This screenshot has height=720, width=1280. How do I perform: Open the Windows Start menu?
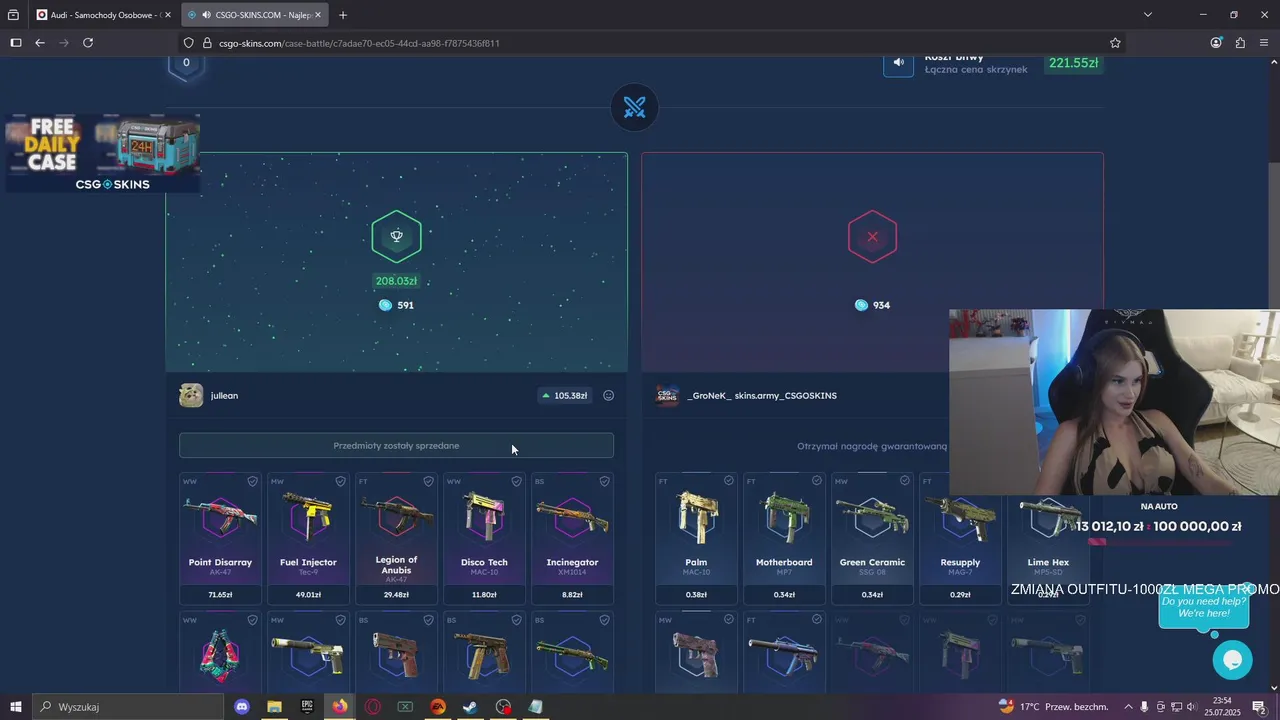15,707
